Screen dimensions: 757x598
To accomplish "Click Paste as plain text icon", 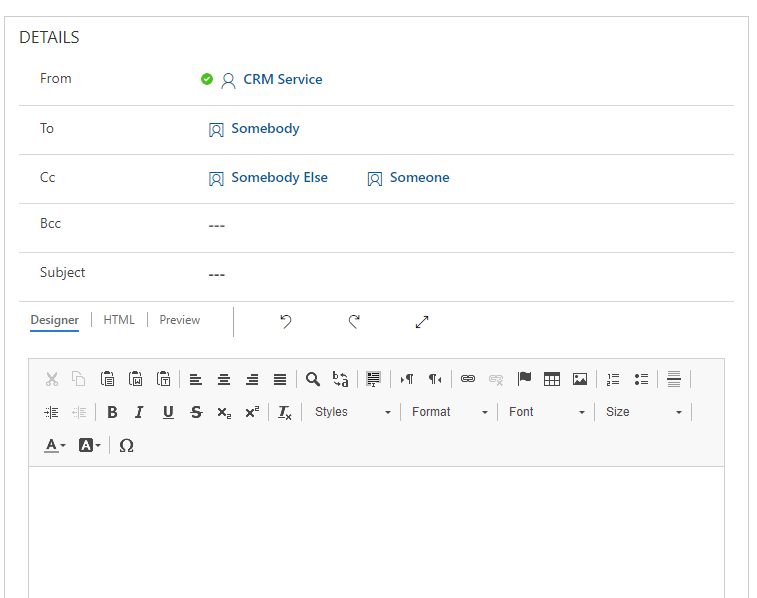I will point(164,379).
